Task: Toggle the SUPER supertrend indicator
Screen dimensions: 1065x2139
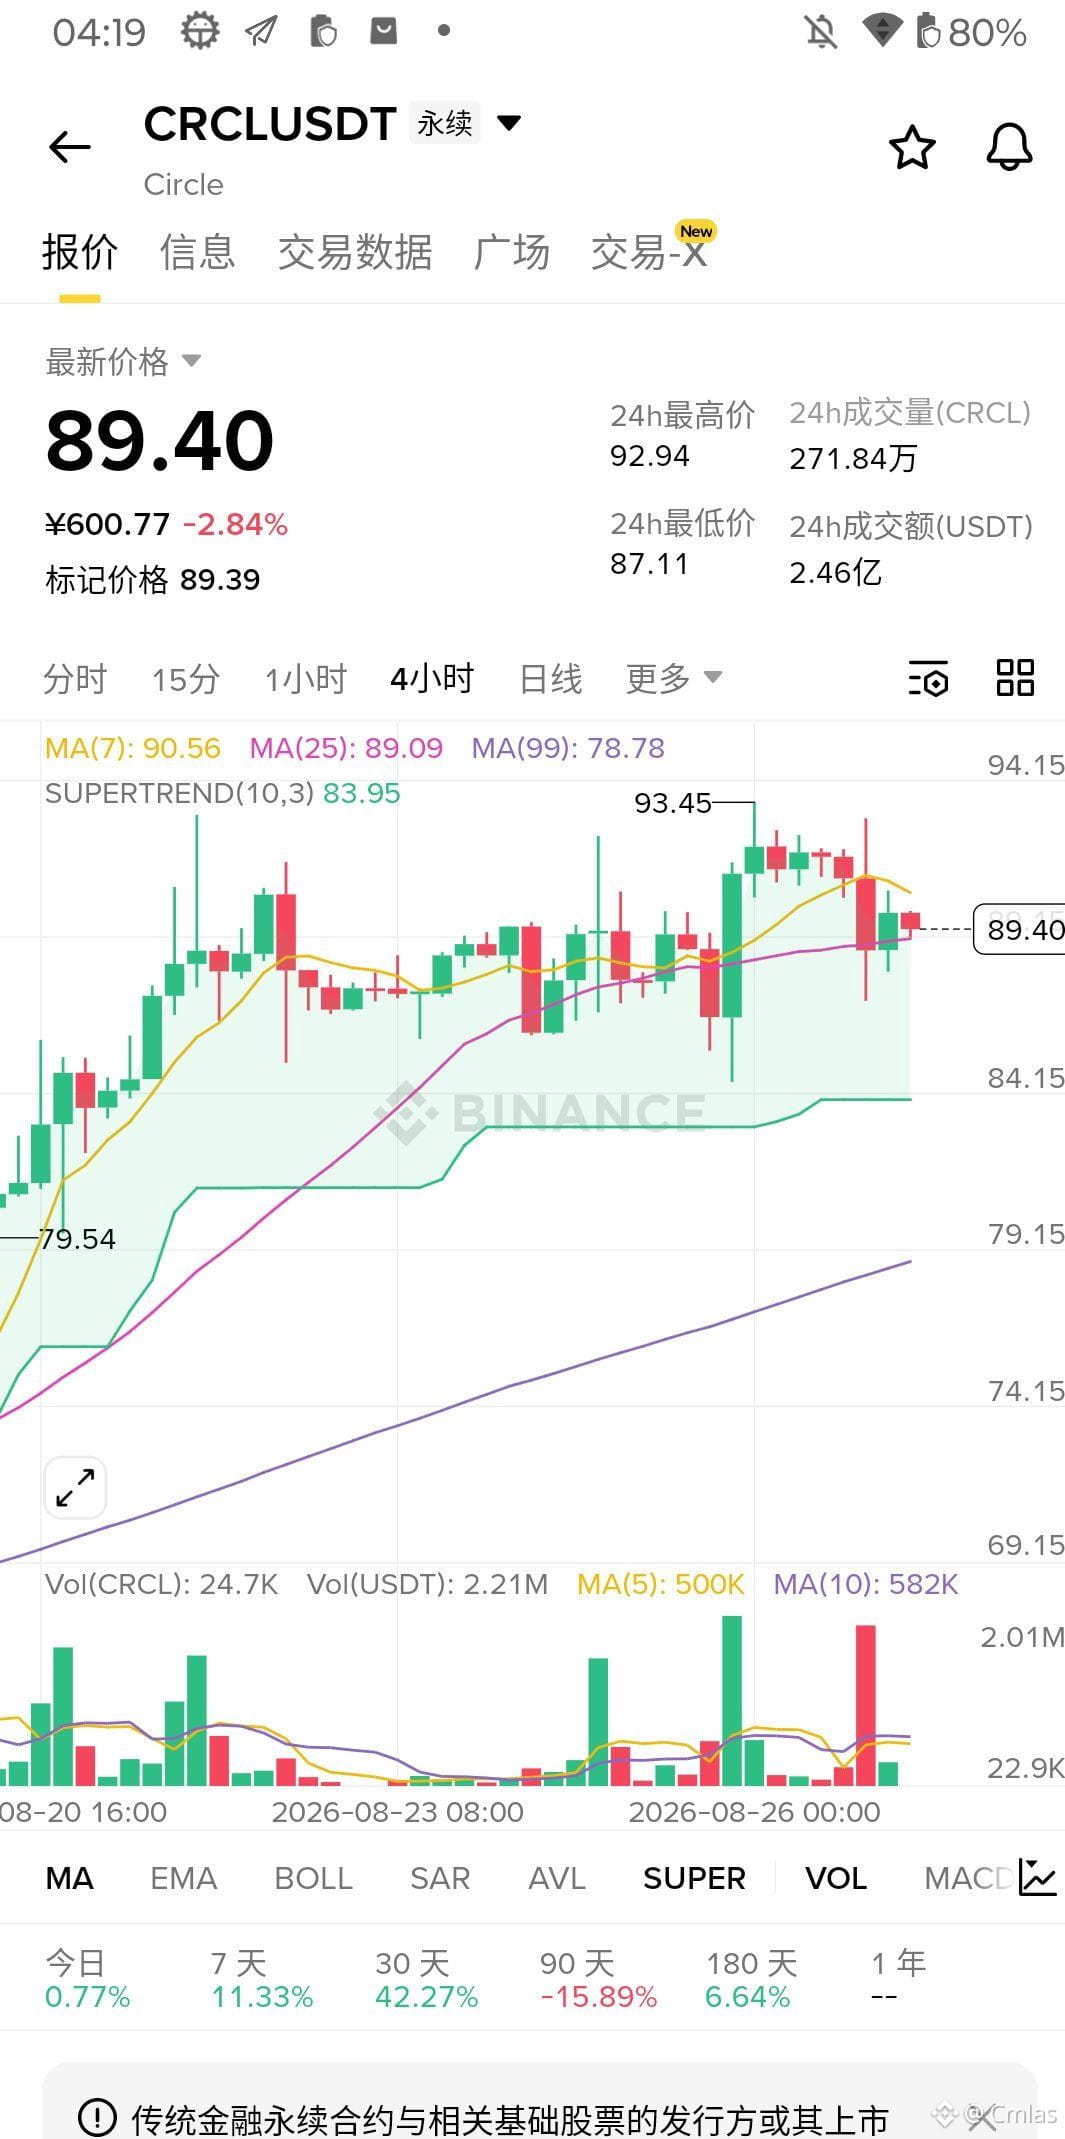Action: (694, 1878)
